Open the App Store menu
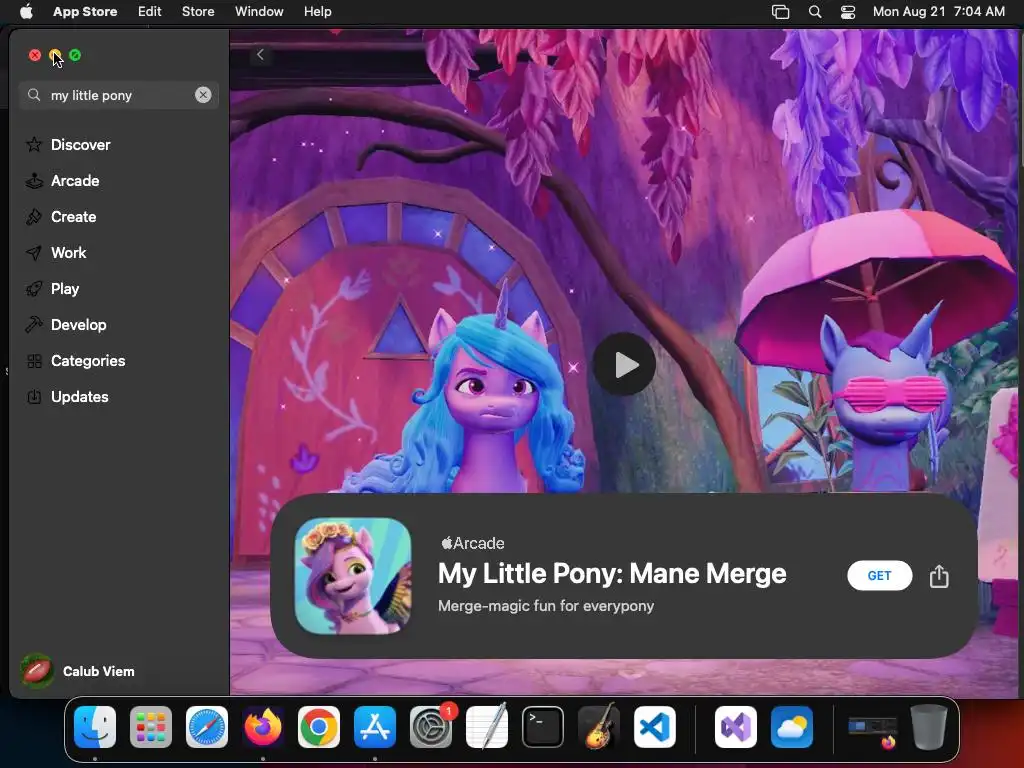1024x768 pixels. (85, 11)
